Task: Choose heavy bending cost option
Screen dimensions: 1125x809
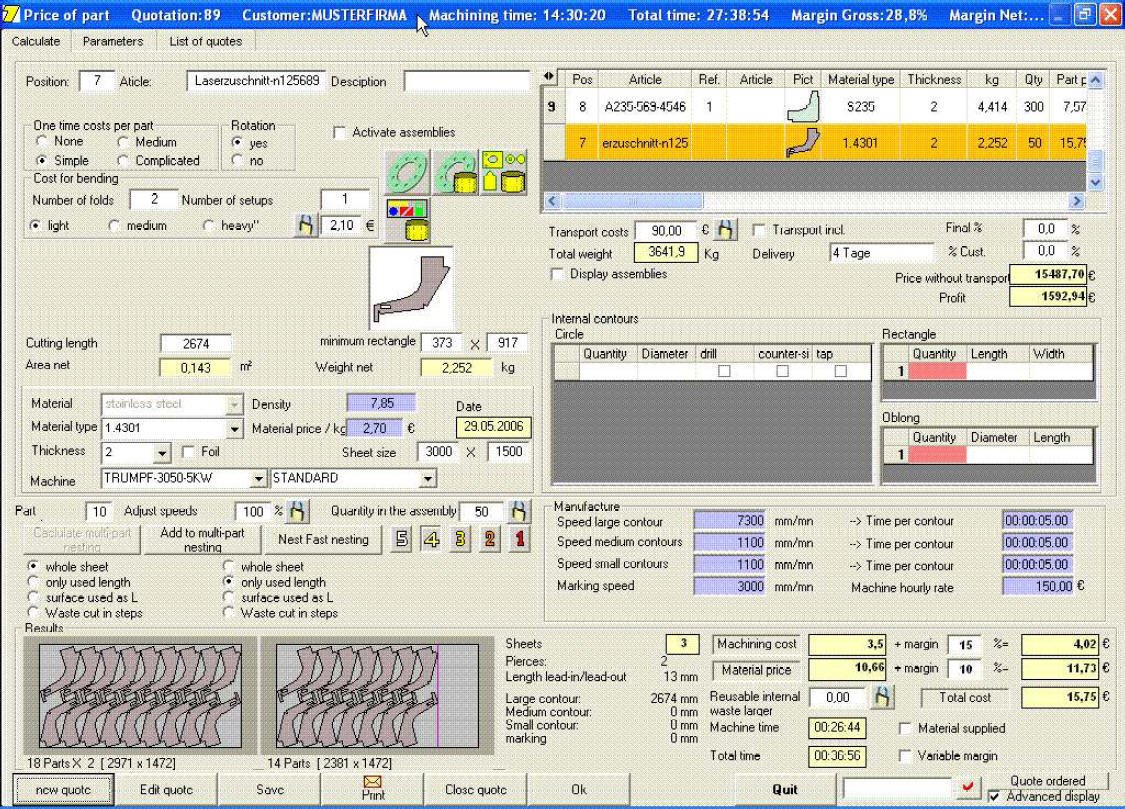Action: point(209,225)
